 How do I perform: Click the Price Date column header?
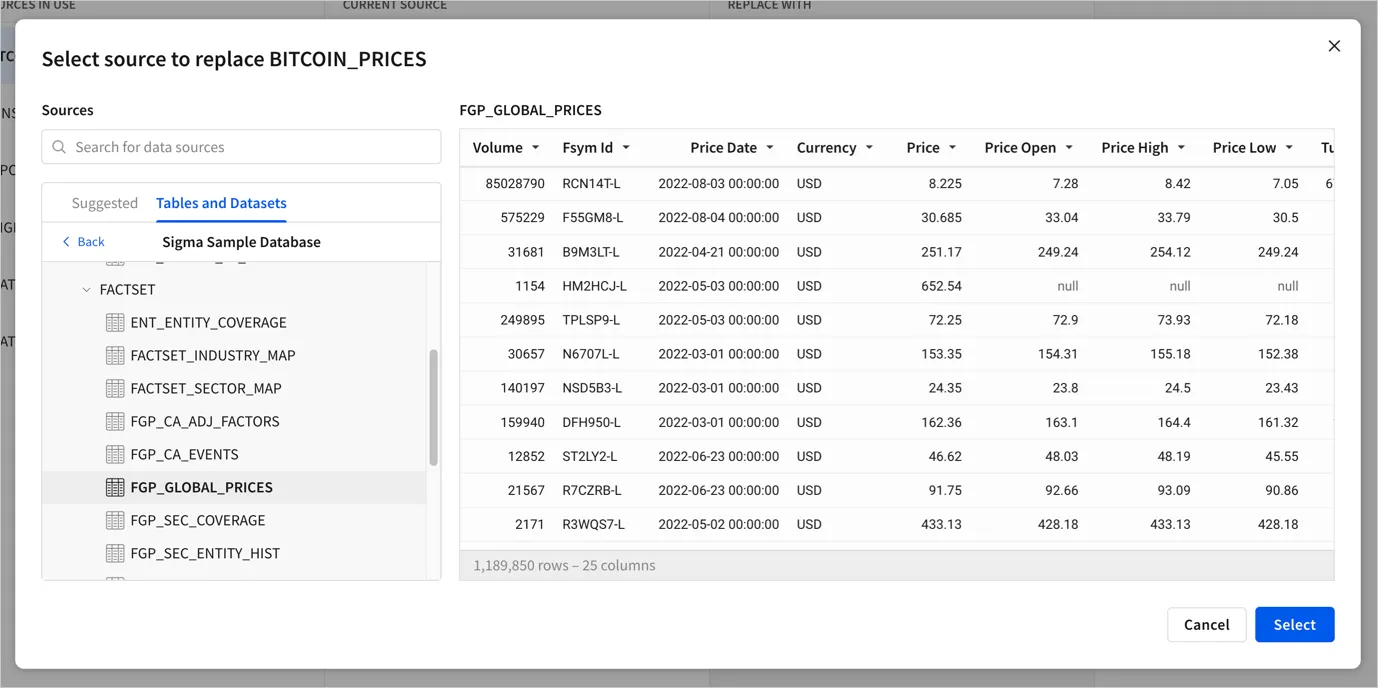coord(723,148)
